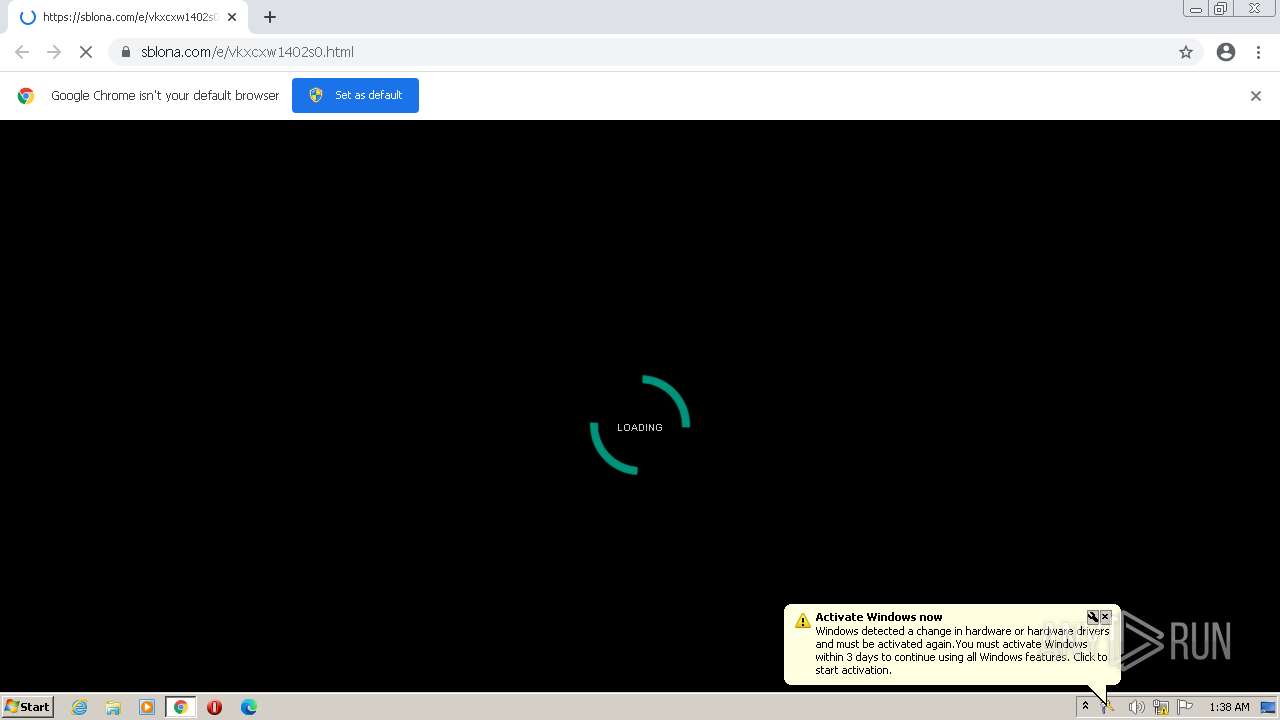Screen dimensions: 1280x720
Task: Open Windows Media Player from taskbar
Action: click(147, 707)
